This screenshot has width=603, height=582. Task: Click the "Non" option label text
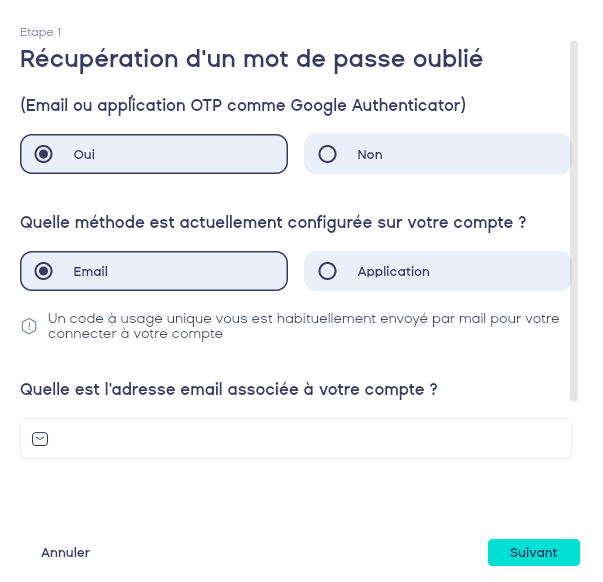pyautogui.click(x=370, y=154)
